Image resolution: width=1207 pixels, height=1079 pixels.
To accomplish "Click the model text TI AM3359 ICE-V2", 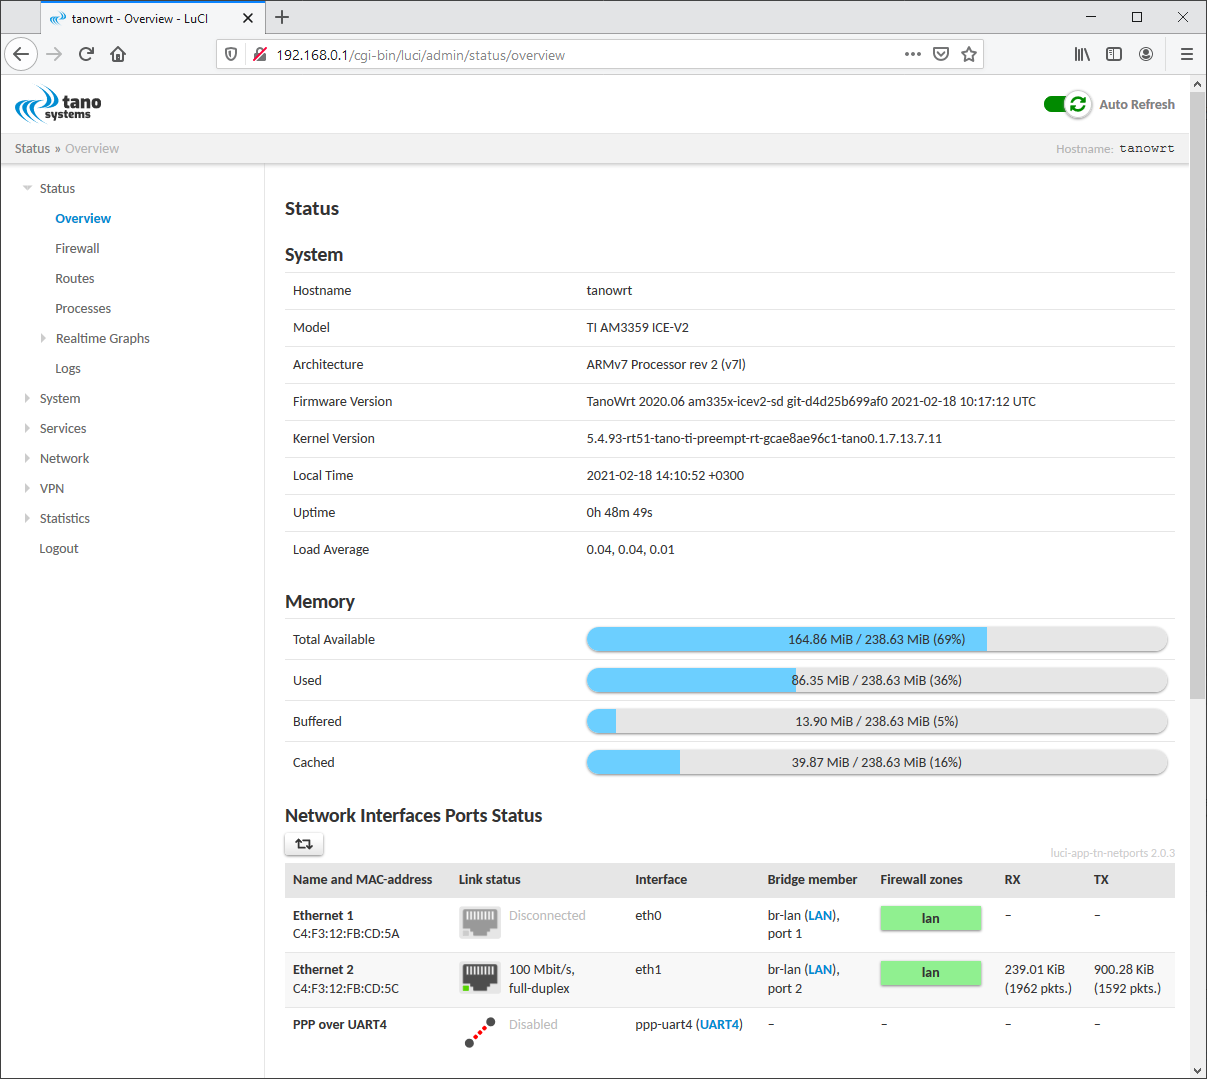I will (x=637, y=327).
